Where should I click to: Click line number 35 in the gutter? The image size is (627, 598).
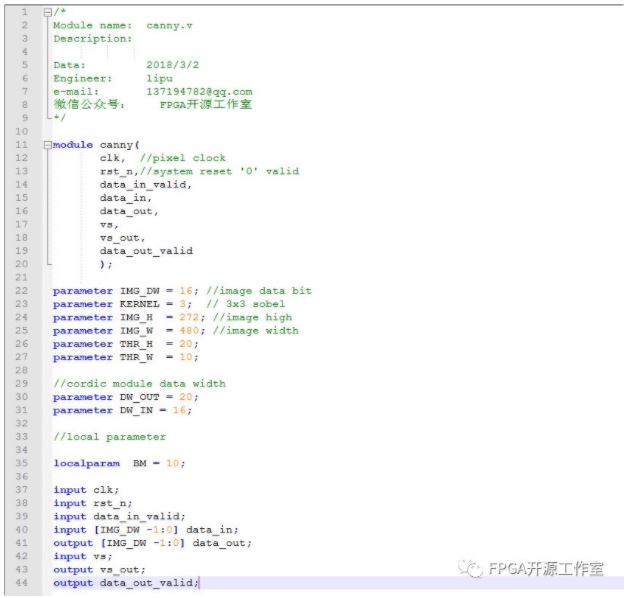22,464
